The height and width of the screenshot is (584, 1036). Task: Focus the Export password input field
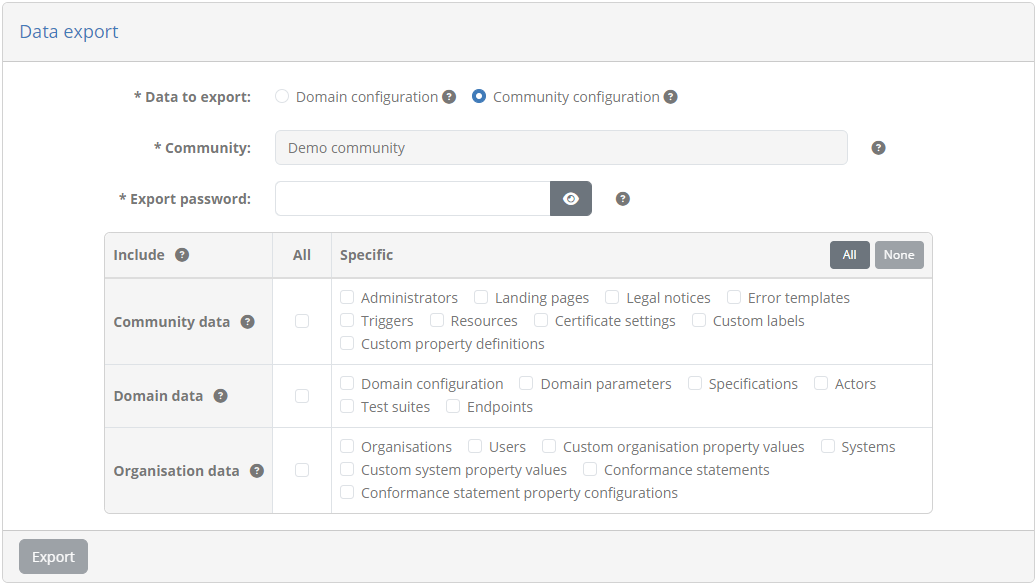pyautogui.click(x=413, y=199)
